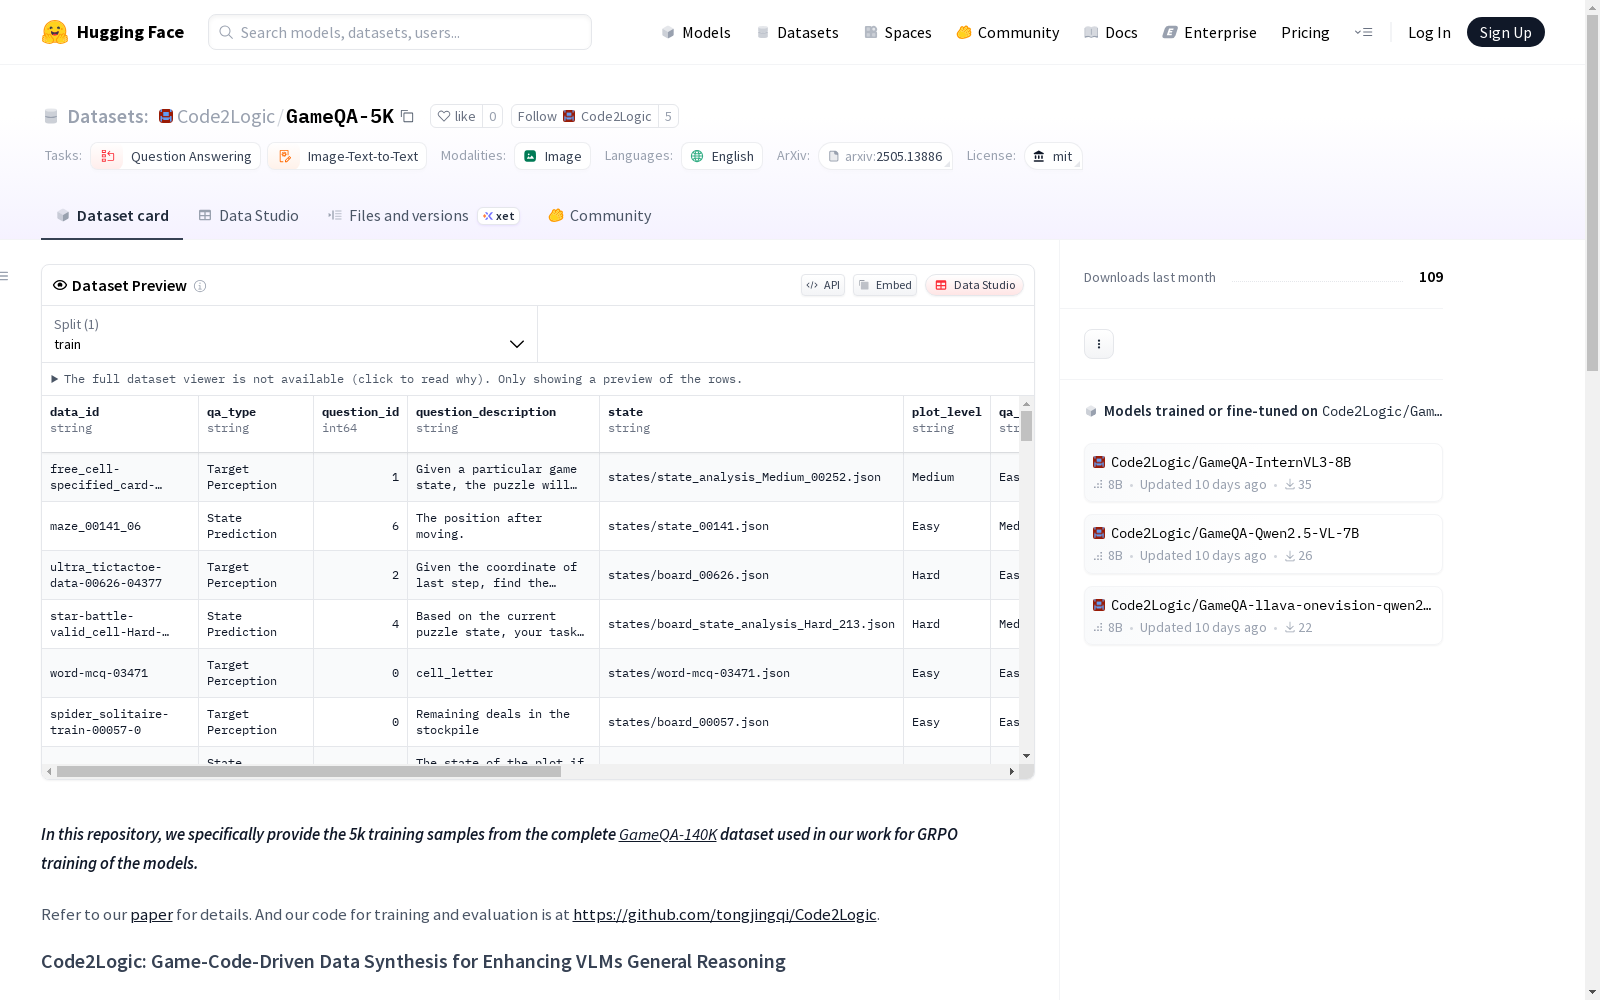Screen dimensions: 1600x1000
Task: Select the Image modality tag
Action: coord(553,156)
